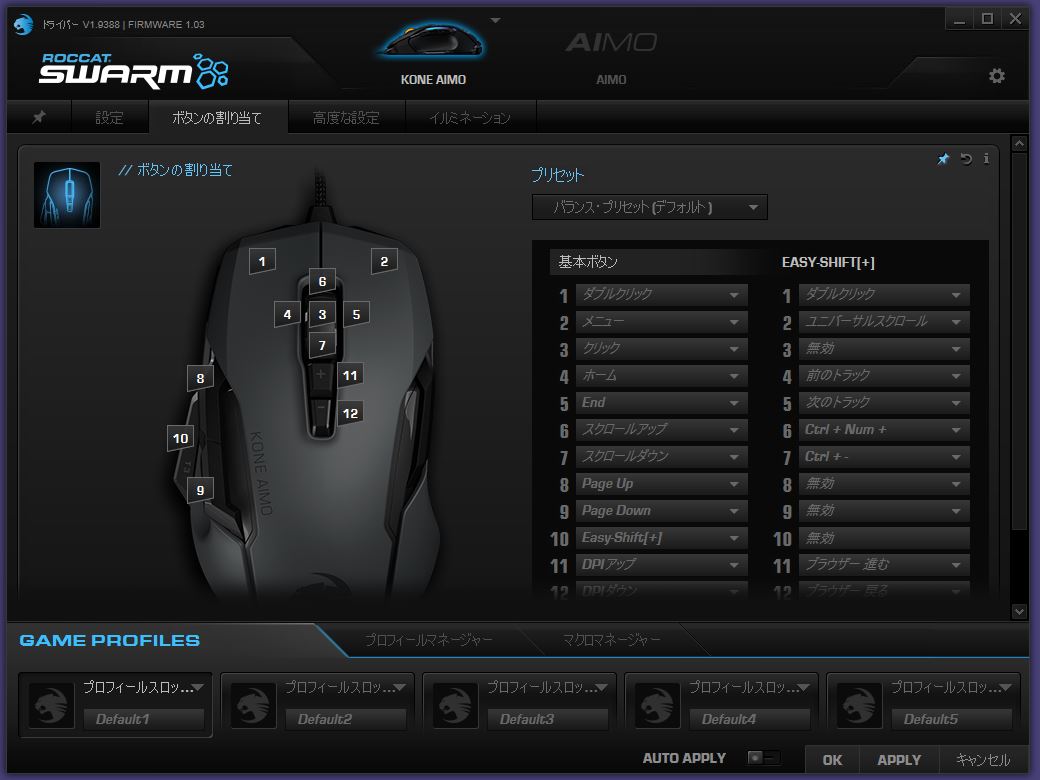
Task: Open basic button 2 メニュー dropdown
Action: 661,322
